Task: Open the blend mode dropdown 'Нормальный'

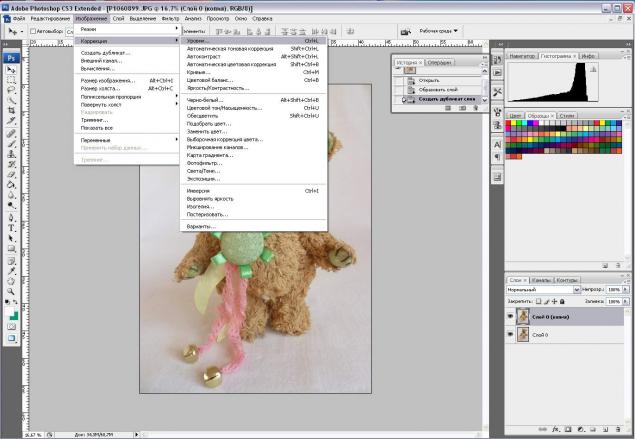Action: coord(541,289)
